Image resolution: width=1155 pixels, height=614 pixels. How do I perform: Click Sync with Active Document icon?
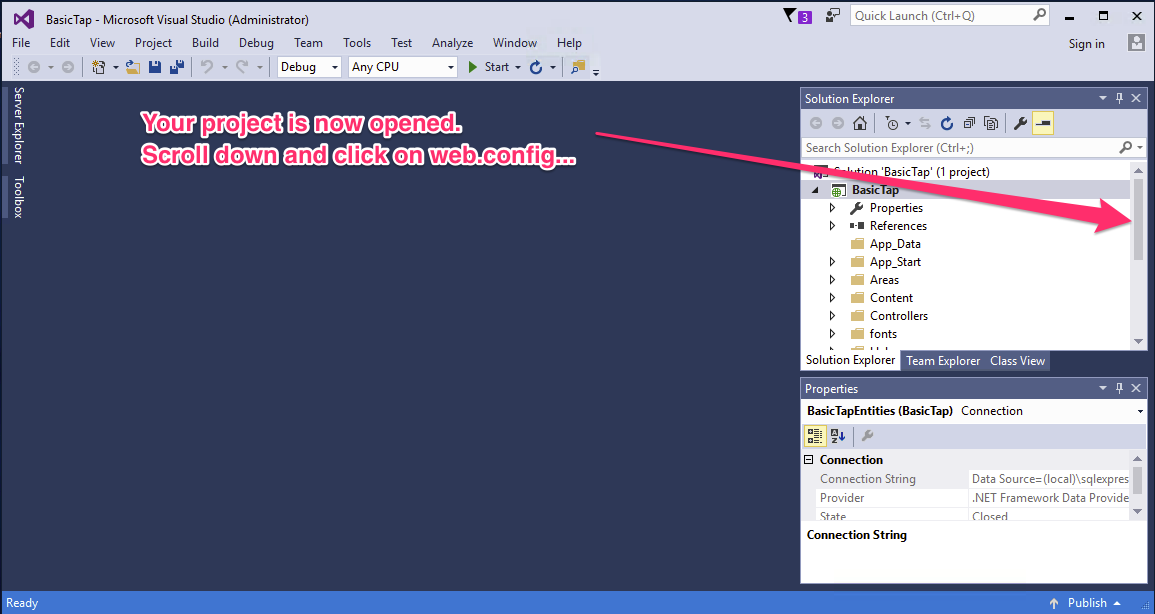coord(925,123)
